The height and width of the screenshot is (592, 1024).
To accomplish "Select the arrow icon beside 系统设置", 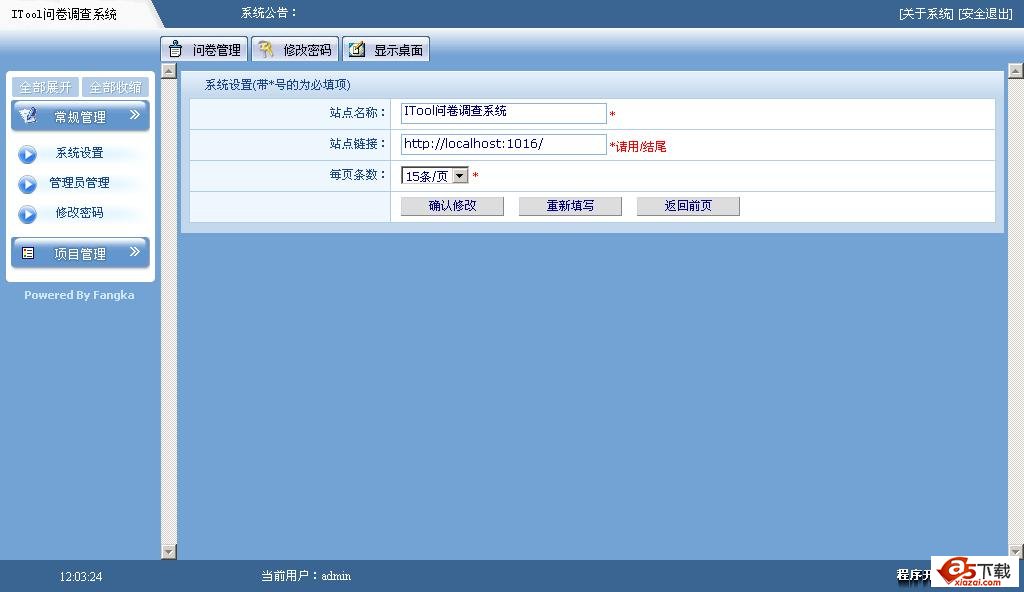I will 26,152.
